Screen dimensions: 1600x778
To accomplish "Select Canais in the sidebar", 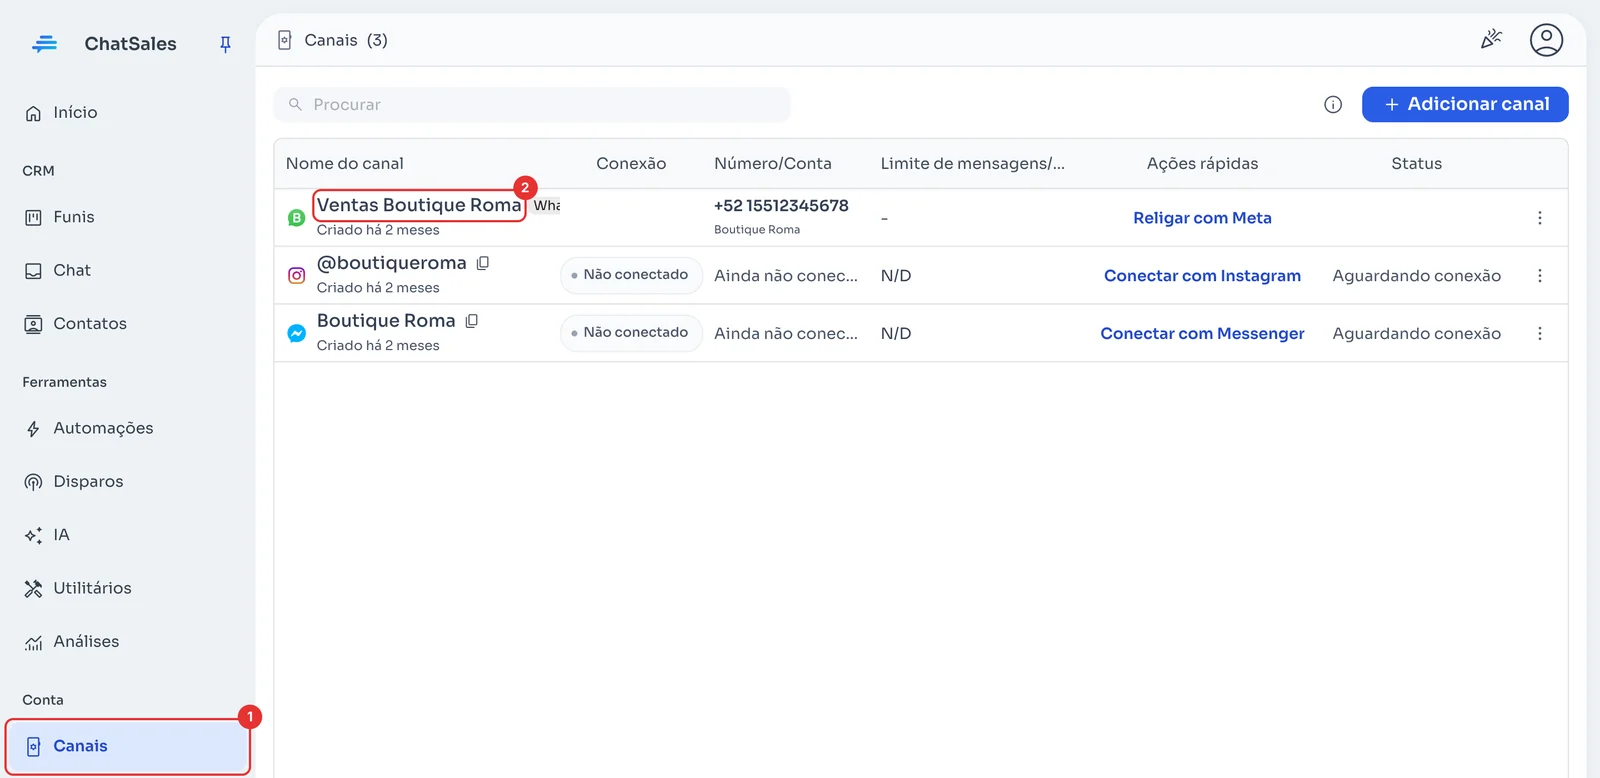I will 128,746.
